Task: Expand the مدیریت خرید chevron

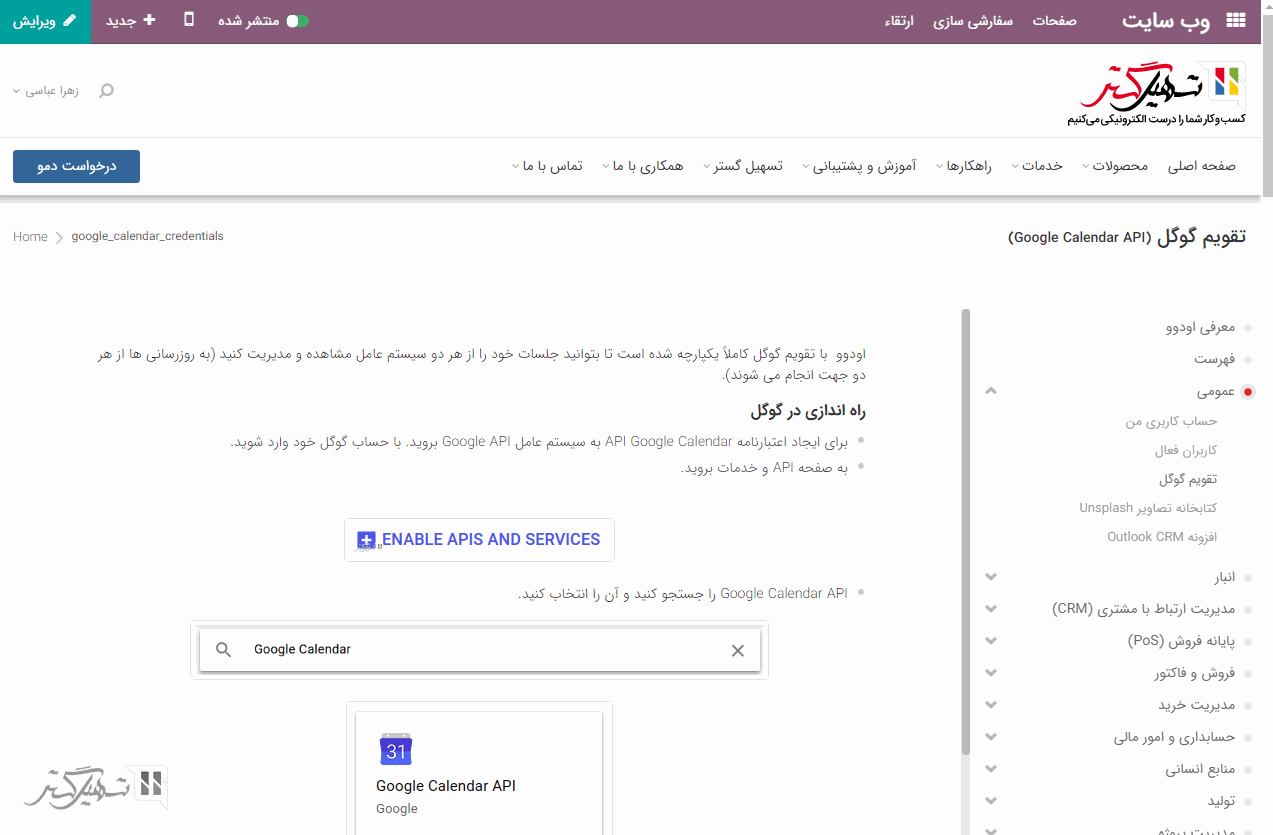Action: [991, 705]
